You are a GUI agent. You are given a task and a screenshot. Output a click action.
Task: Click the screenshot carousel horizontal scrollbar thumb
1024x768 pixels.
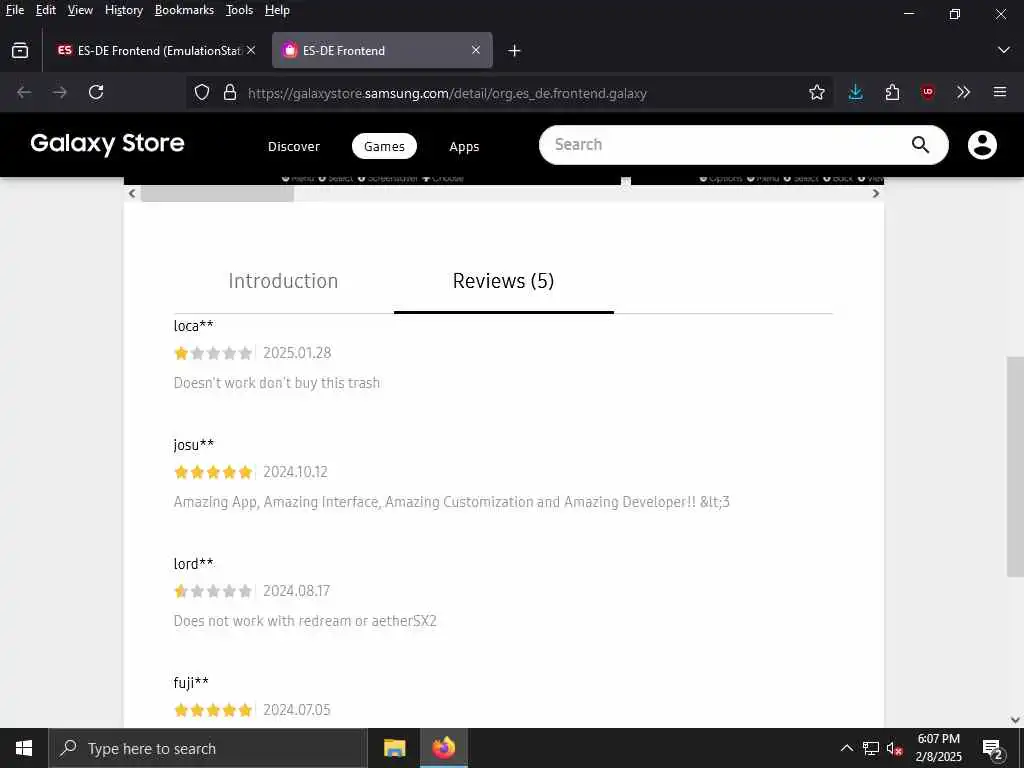click(x=217, y=193)
